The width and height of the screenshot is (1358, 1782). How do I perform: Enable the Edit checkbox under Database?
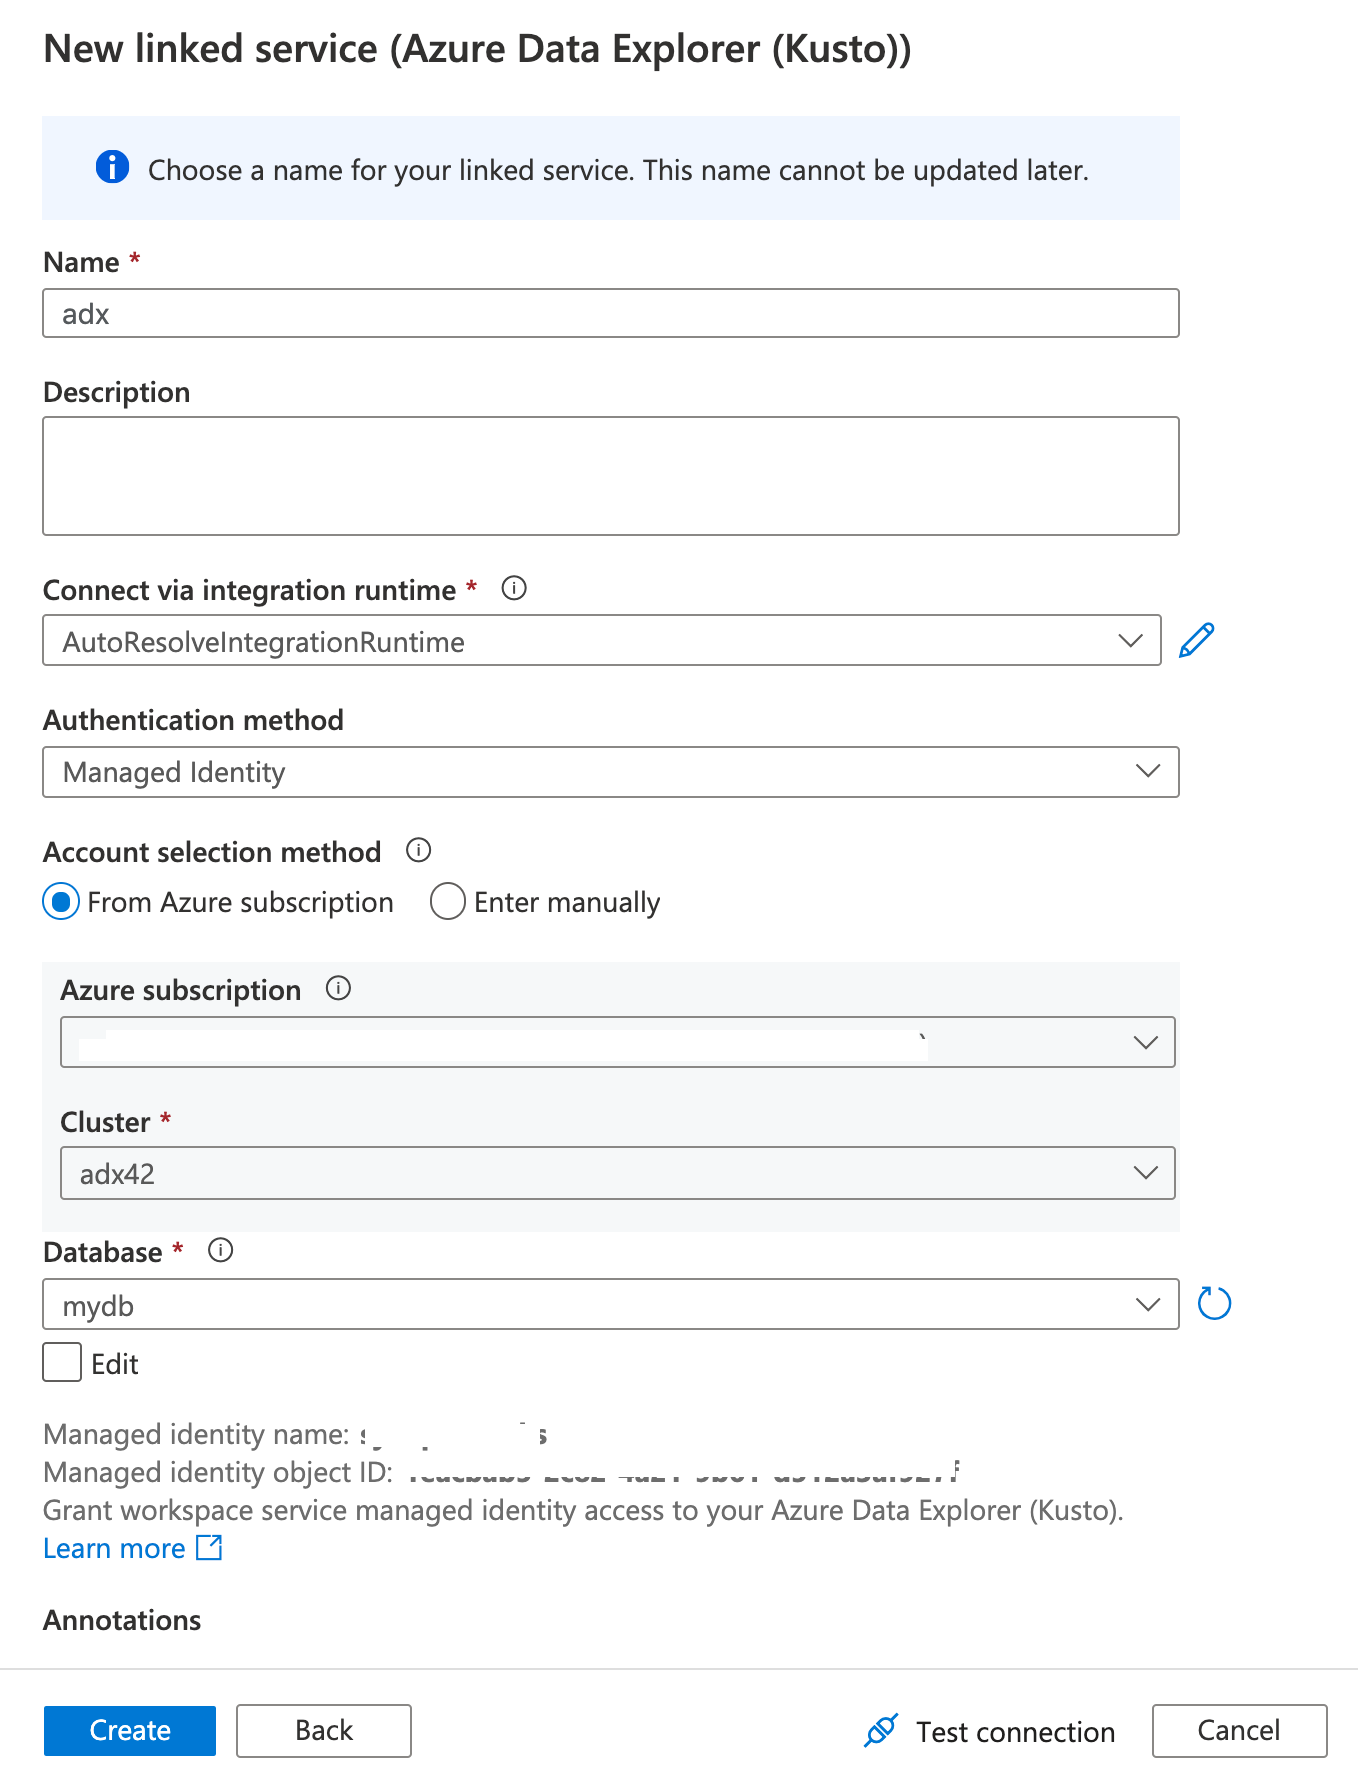(62, 1362)
